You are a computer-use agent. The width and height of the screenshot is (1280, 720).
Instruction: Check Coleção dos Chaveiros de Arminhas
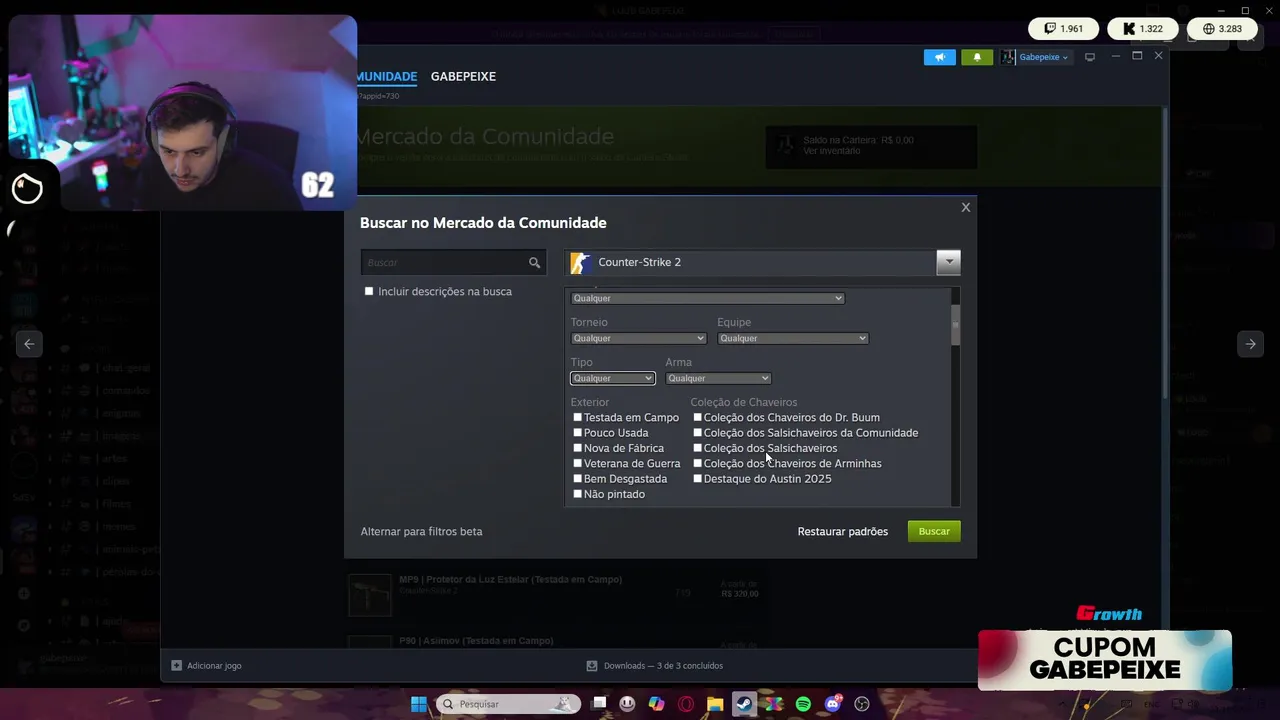click(697, 463)
